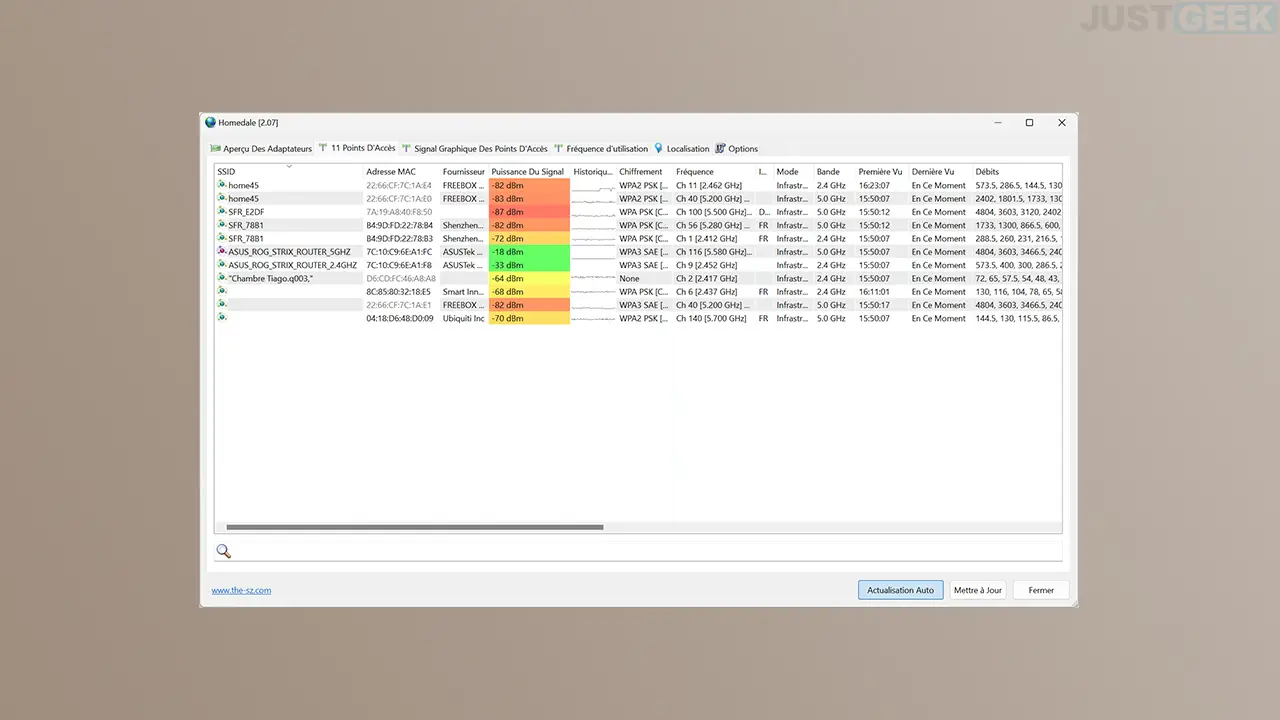Click the search magnifier icon

223,551
